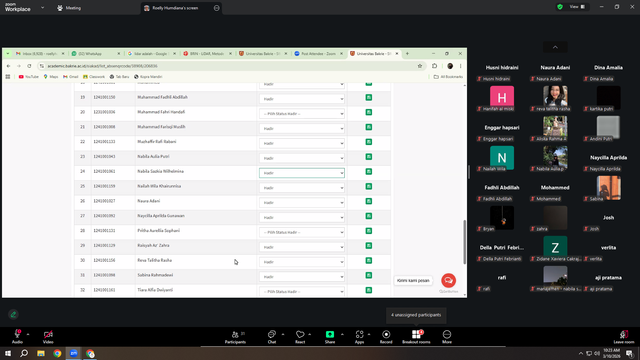Open the Zoom Chat panel
Image resolution: width=640 pixels, height=360 pixels.
(272, 336)
